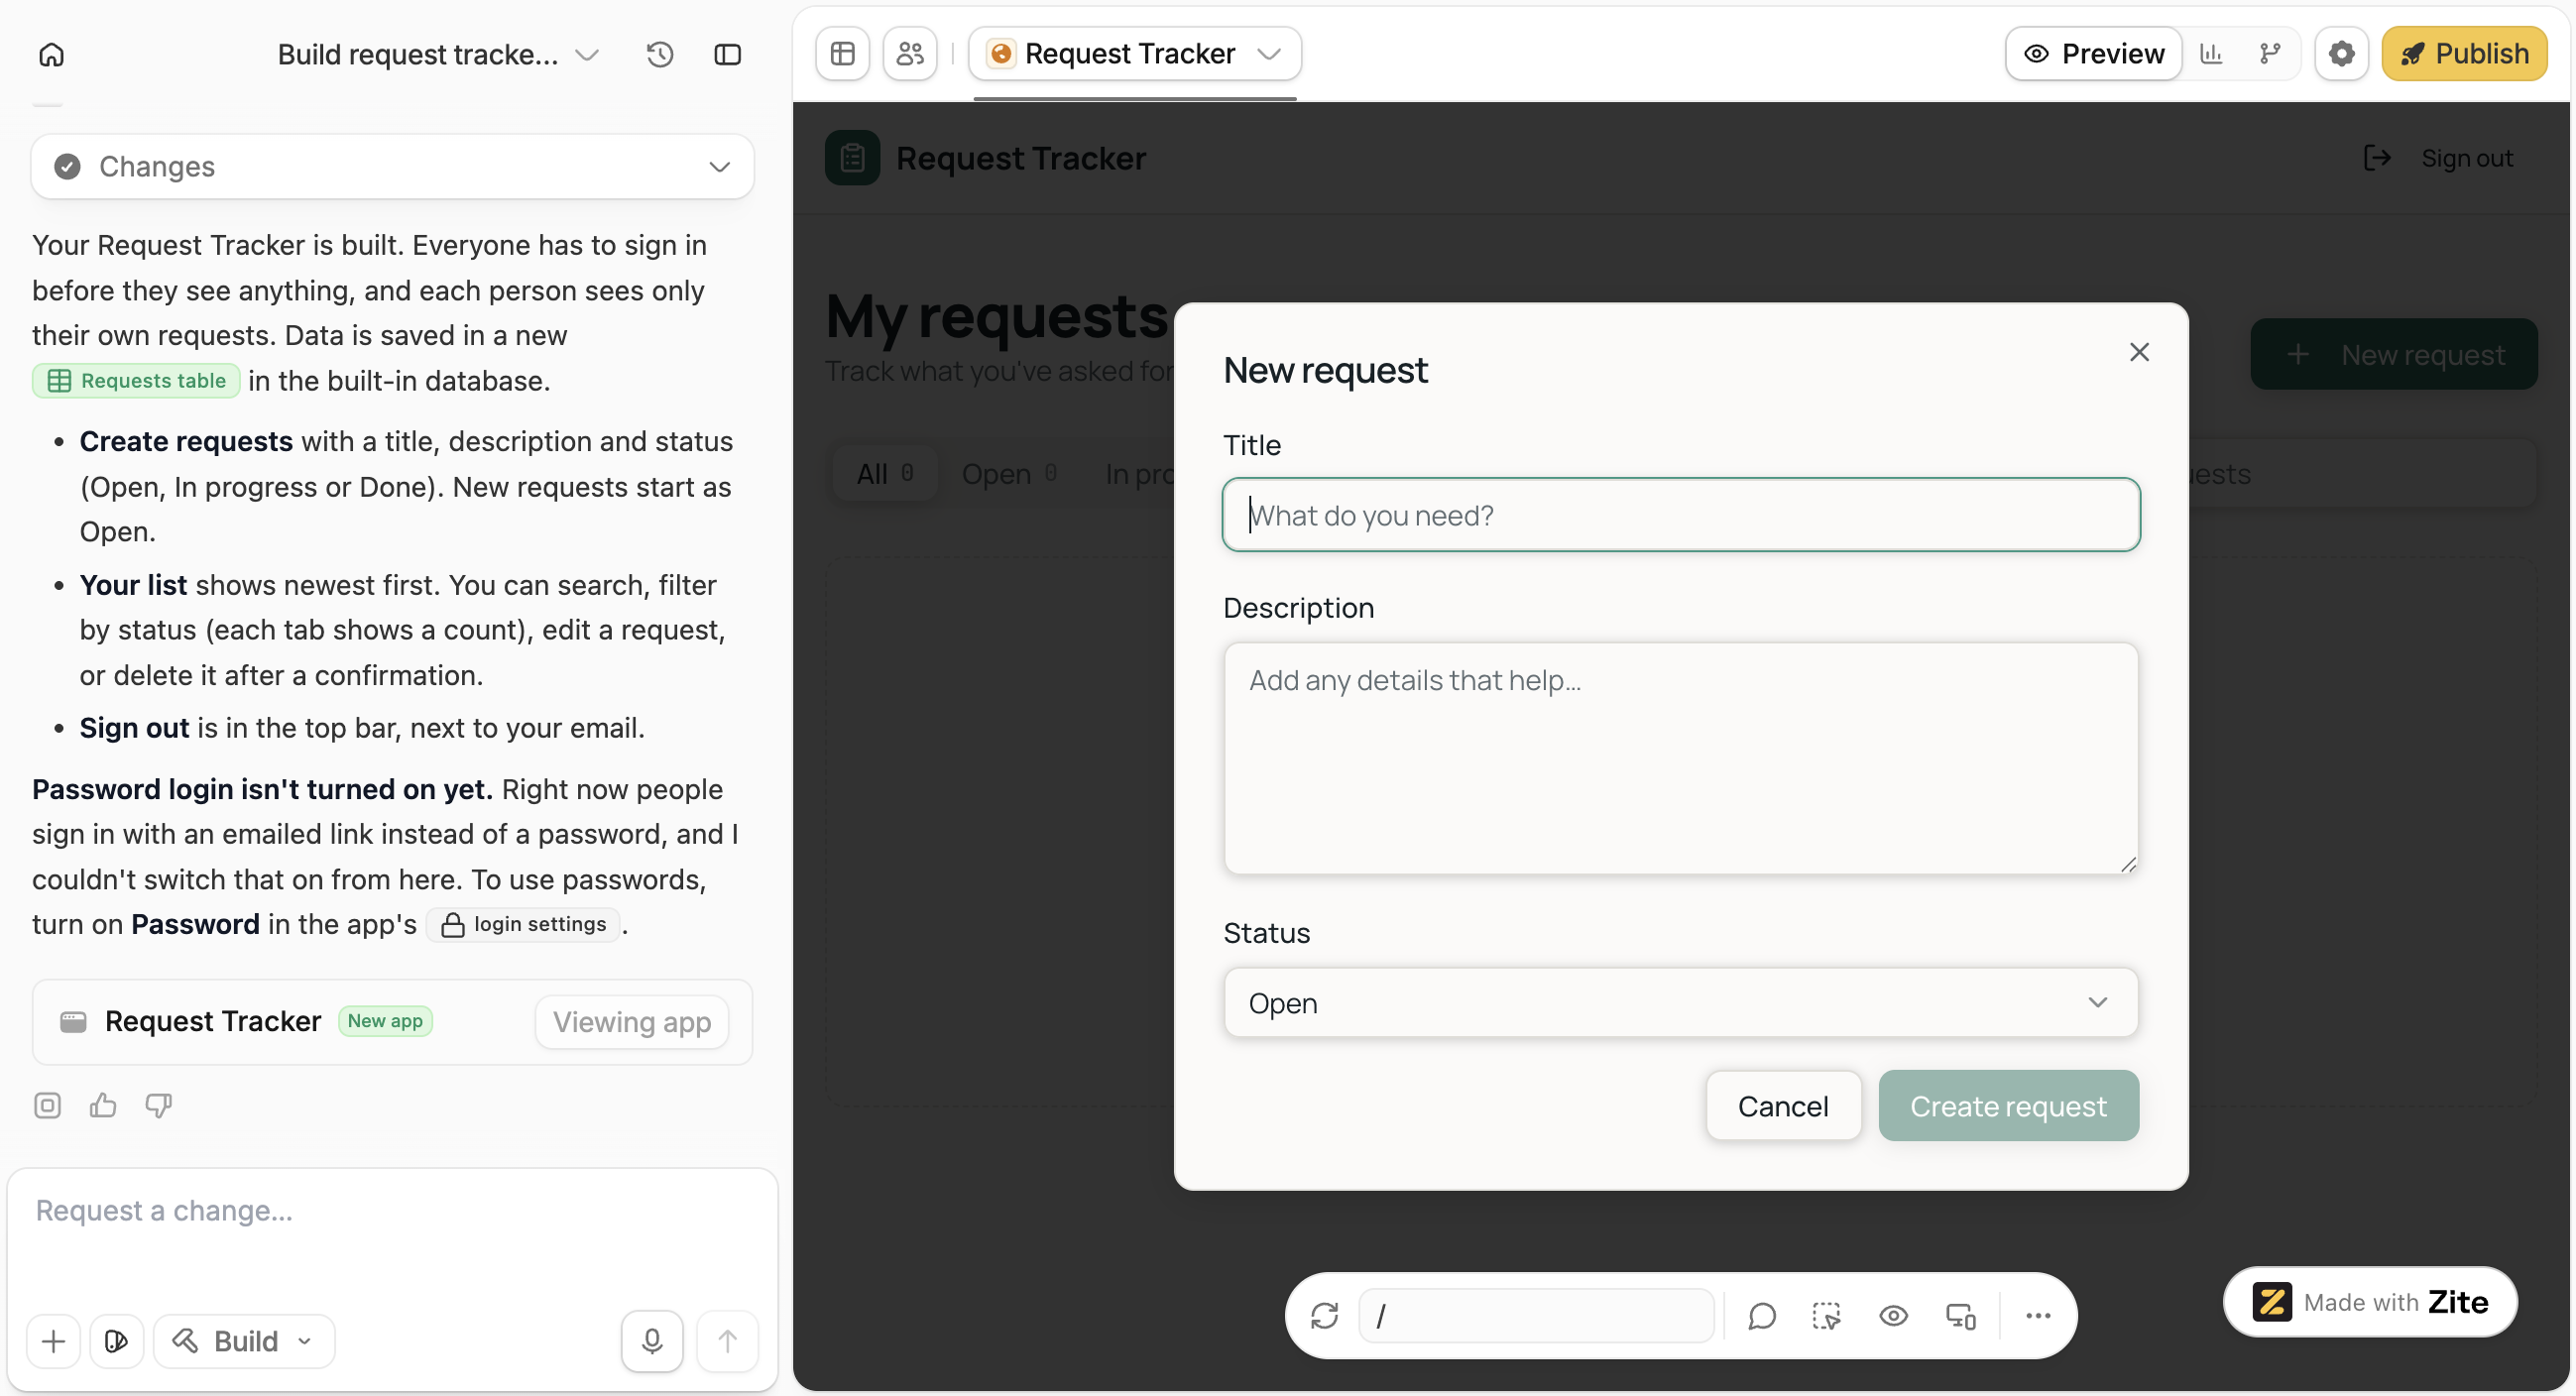Click the Preview button
This screenshot has width=2576, height=1396.
click(2093, 53)
